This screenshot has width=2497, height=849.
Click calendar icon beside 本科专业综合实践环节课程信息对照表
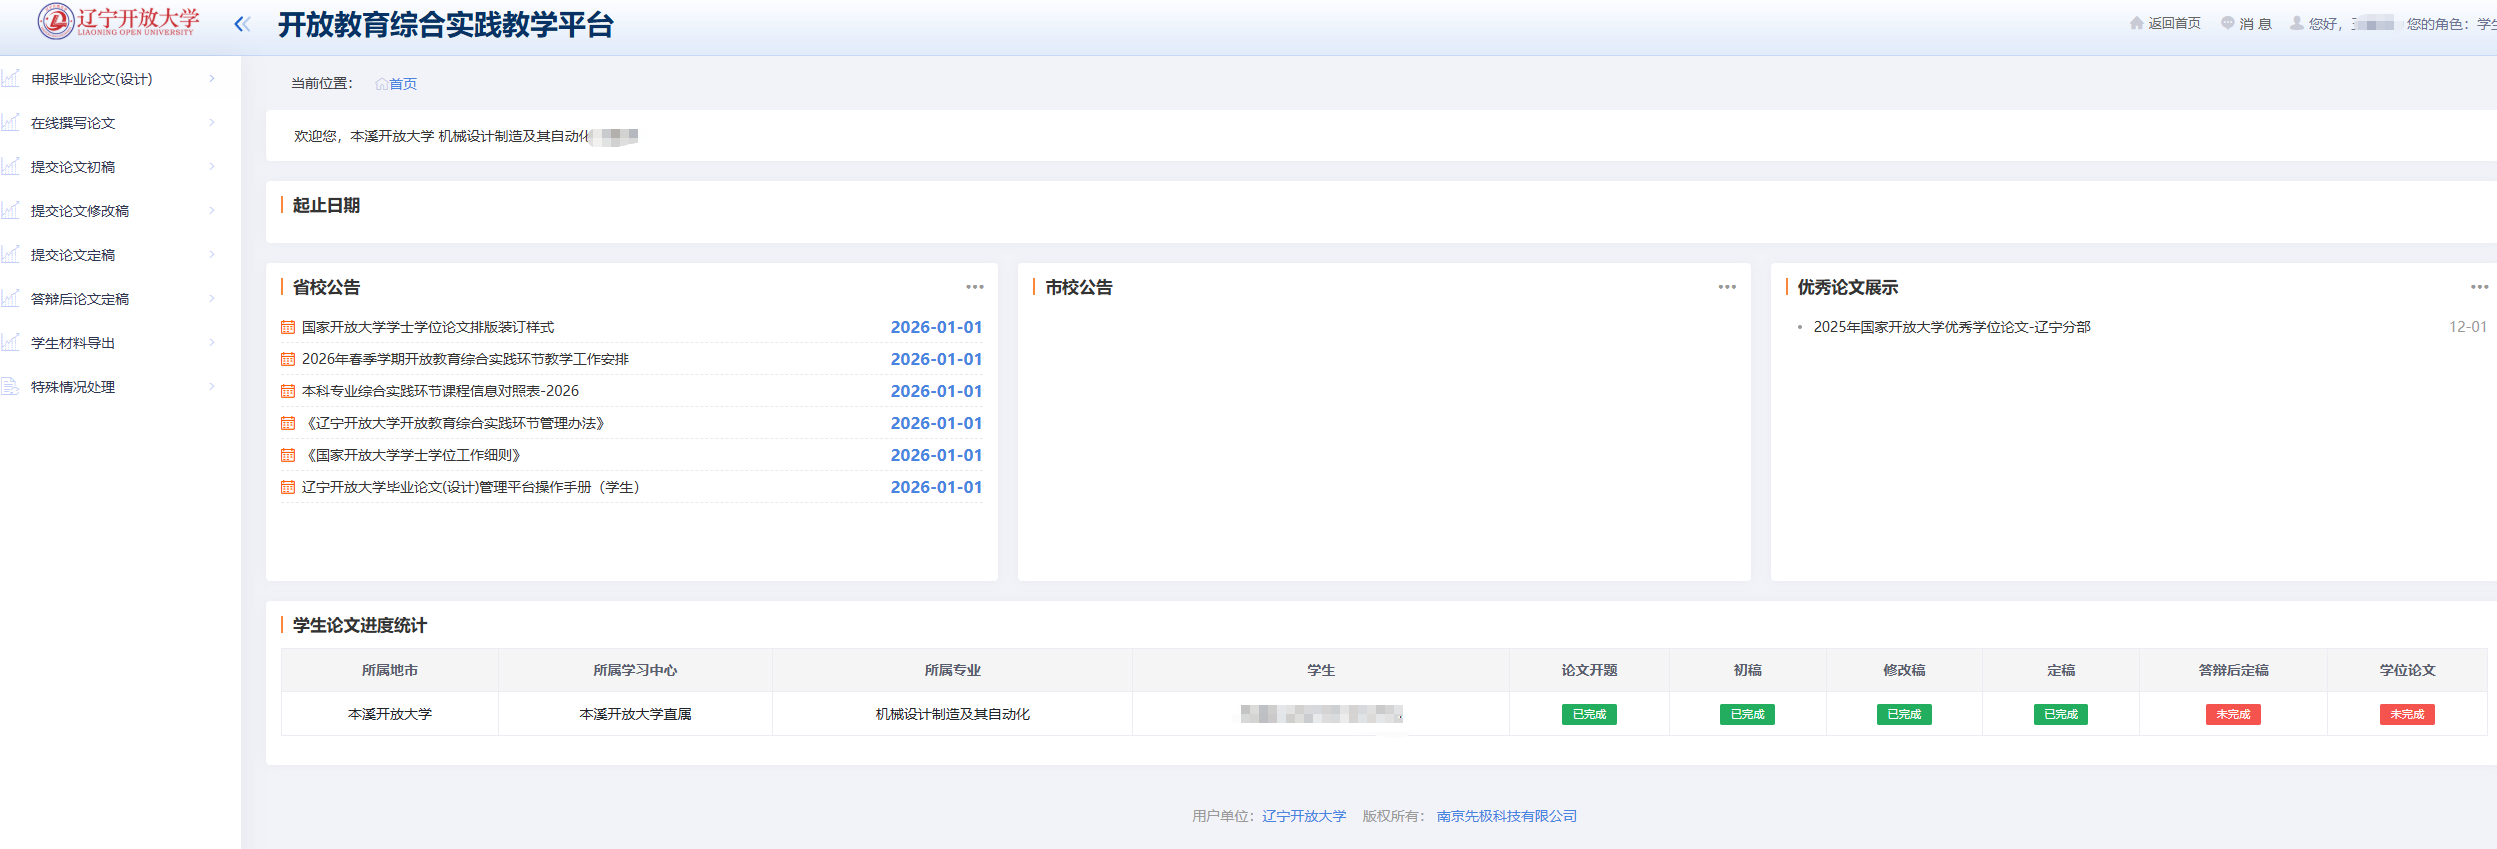tap(288, 391)
